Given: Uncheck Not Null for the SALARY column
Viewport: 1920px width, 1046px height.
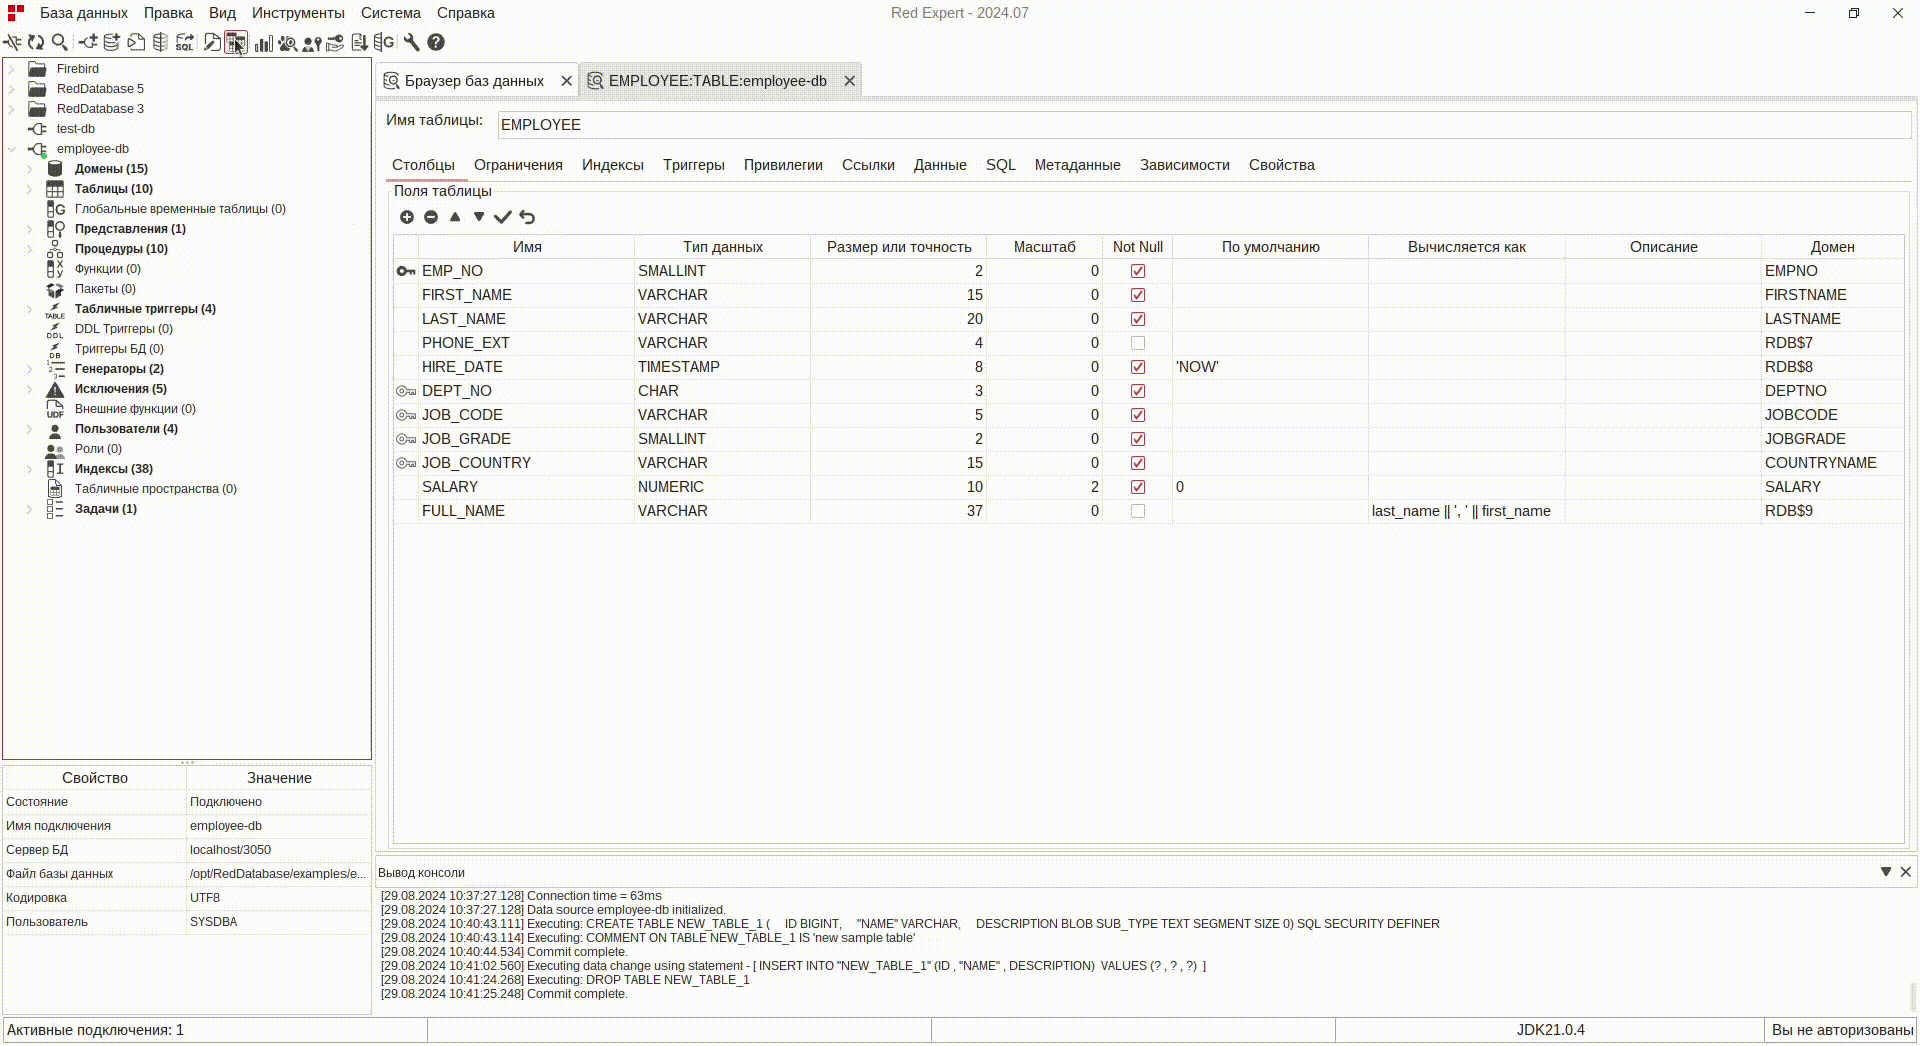Looking at the screenshot, I should 1138,487.
